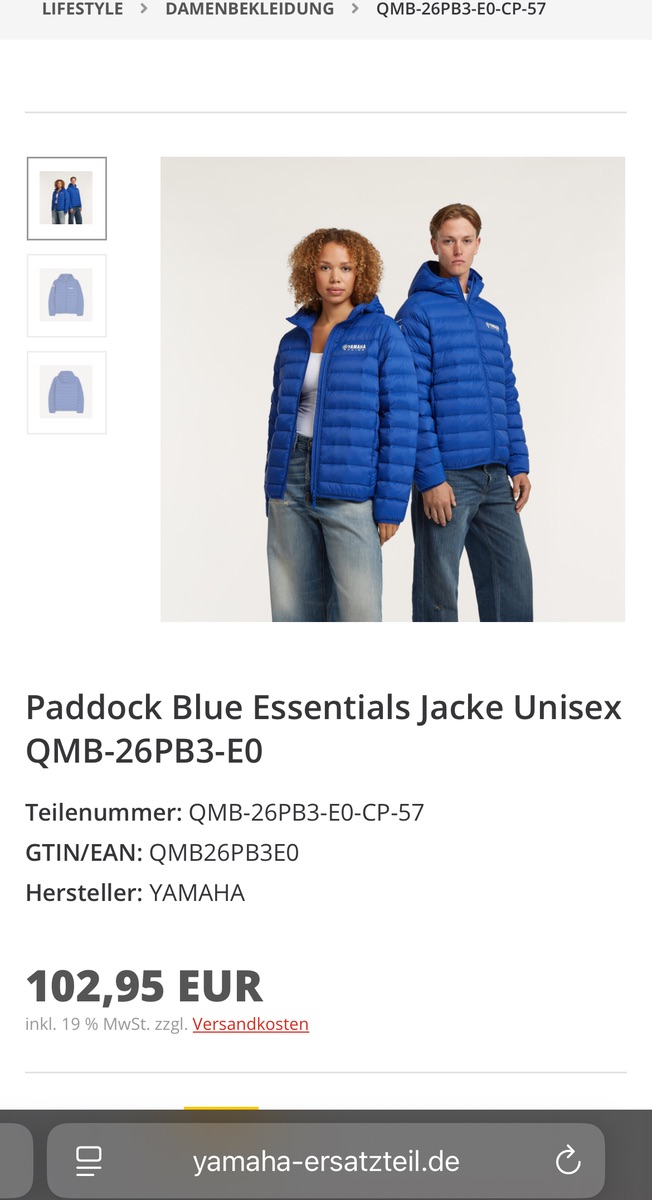Enlarge the main product photo
652x1200 pixels.
point(393,389)
